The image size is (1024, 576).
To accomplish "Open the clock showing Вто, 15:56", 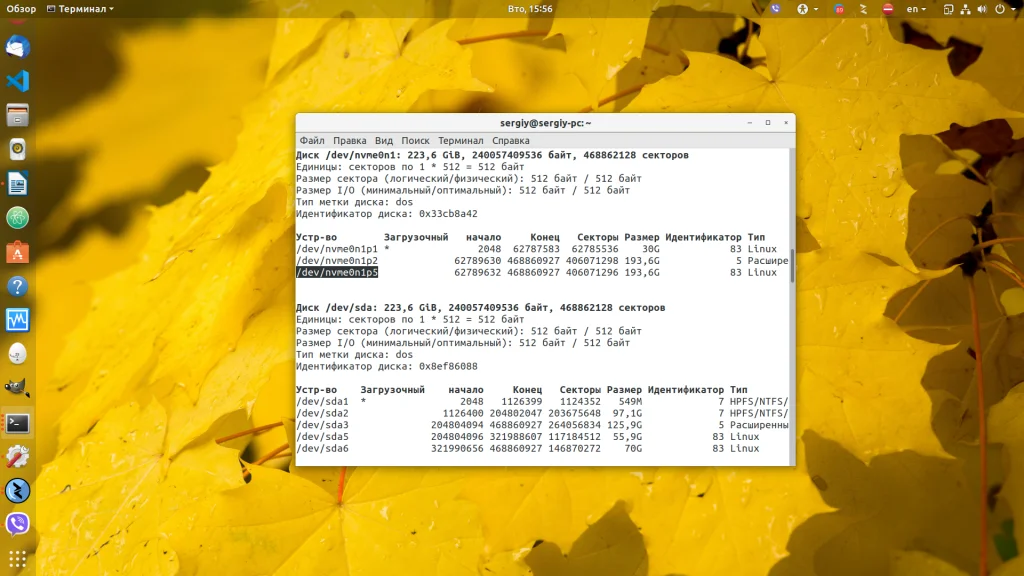I will [530, 9].
